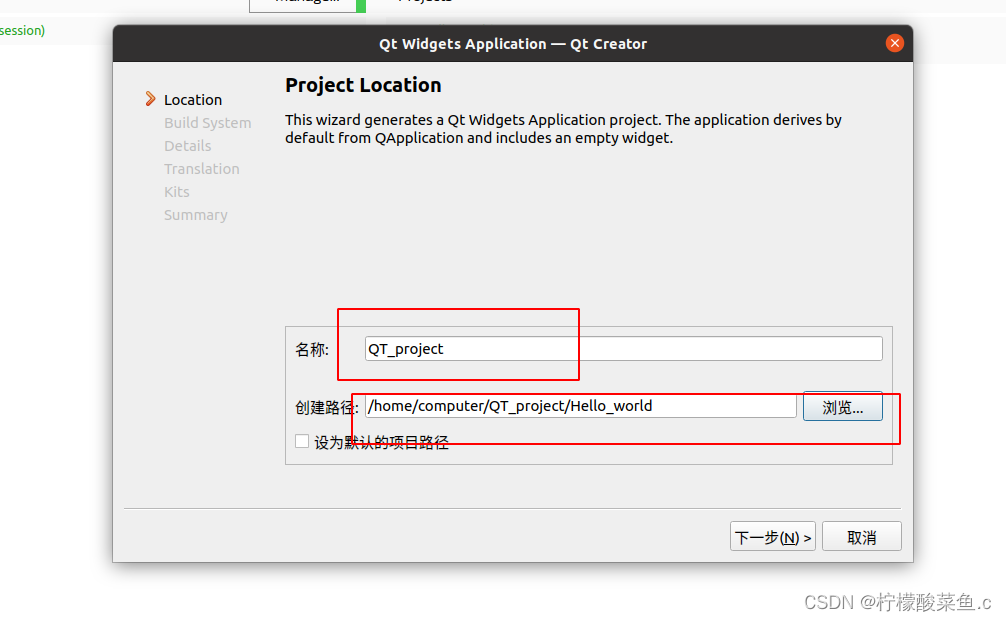1006x621 pixels.
Task: Click the 创建路径: label
Action: pyautogui.click(x=327, y=407)
